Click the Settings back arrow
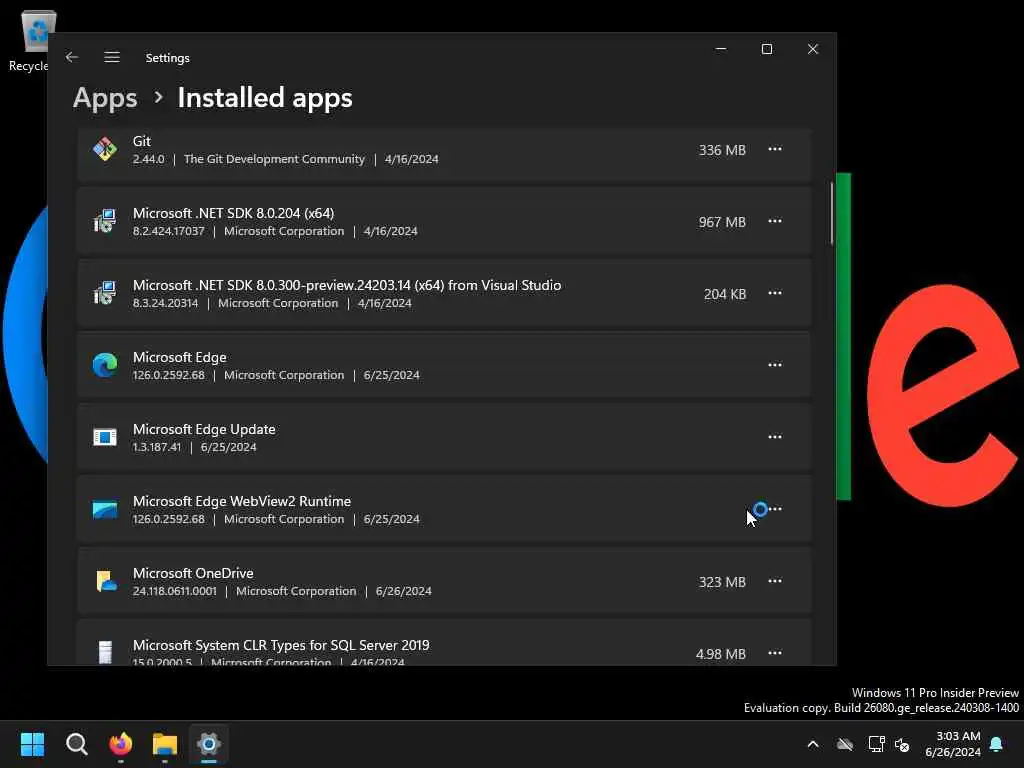Image resolution: width=1024 pixels, height=768 pixels. click(72, 57)
